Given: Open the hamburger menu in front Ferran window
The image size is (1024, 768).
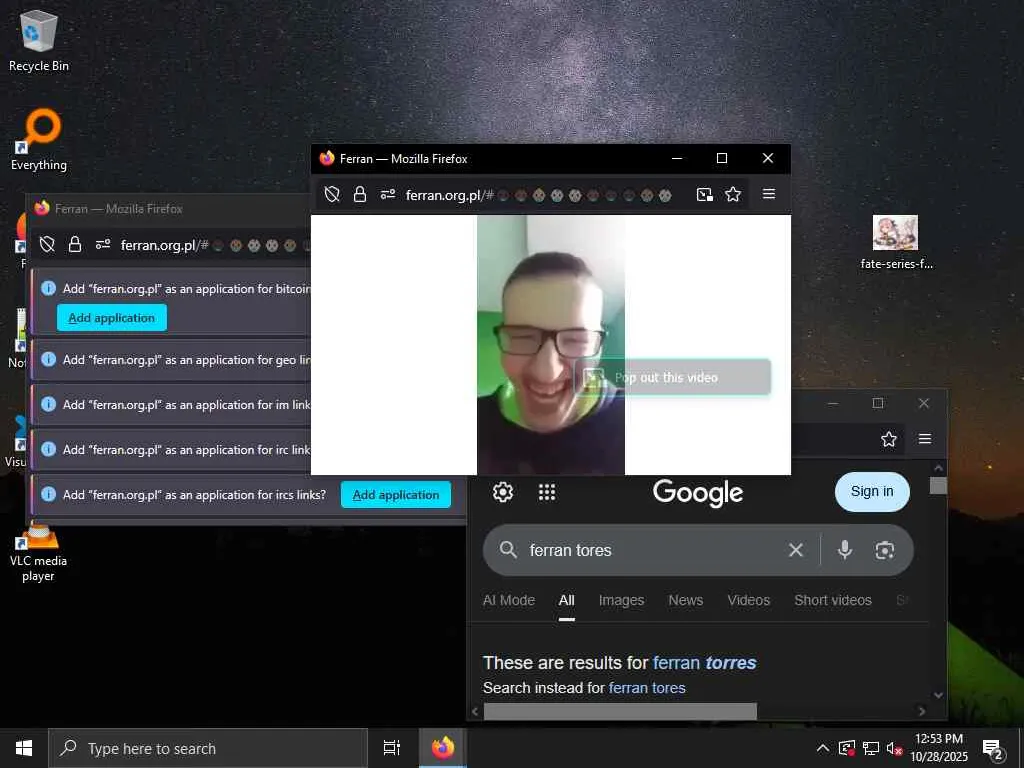Looking at the screenshot, I should click(x=769, y=194).
